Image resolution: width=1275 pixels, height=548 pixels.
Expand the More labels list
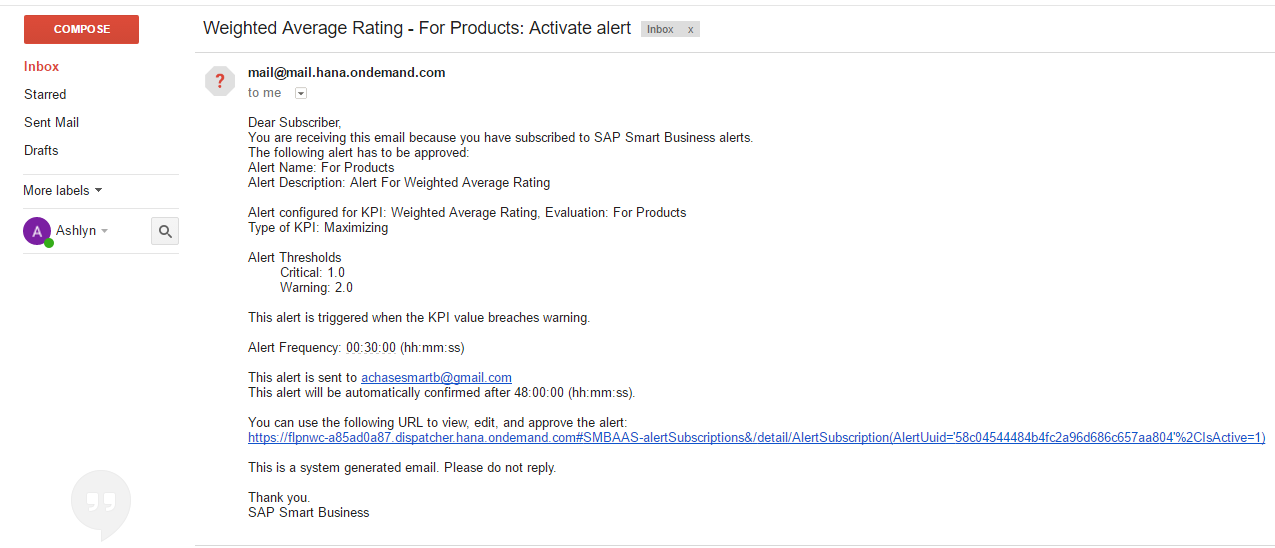[x=62, y=190]
